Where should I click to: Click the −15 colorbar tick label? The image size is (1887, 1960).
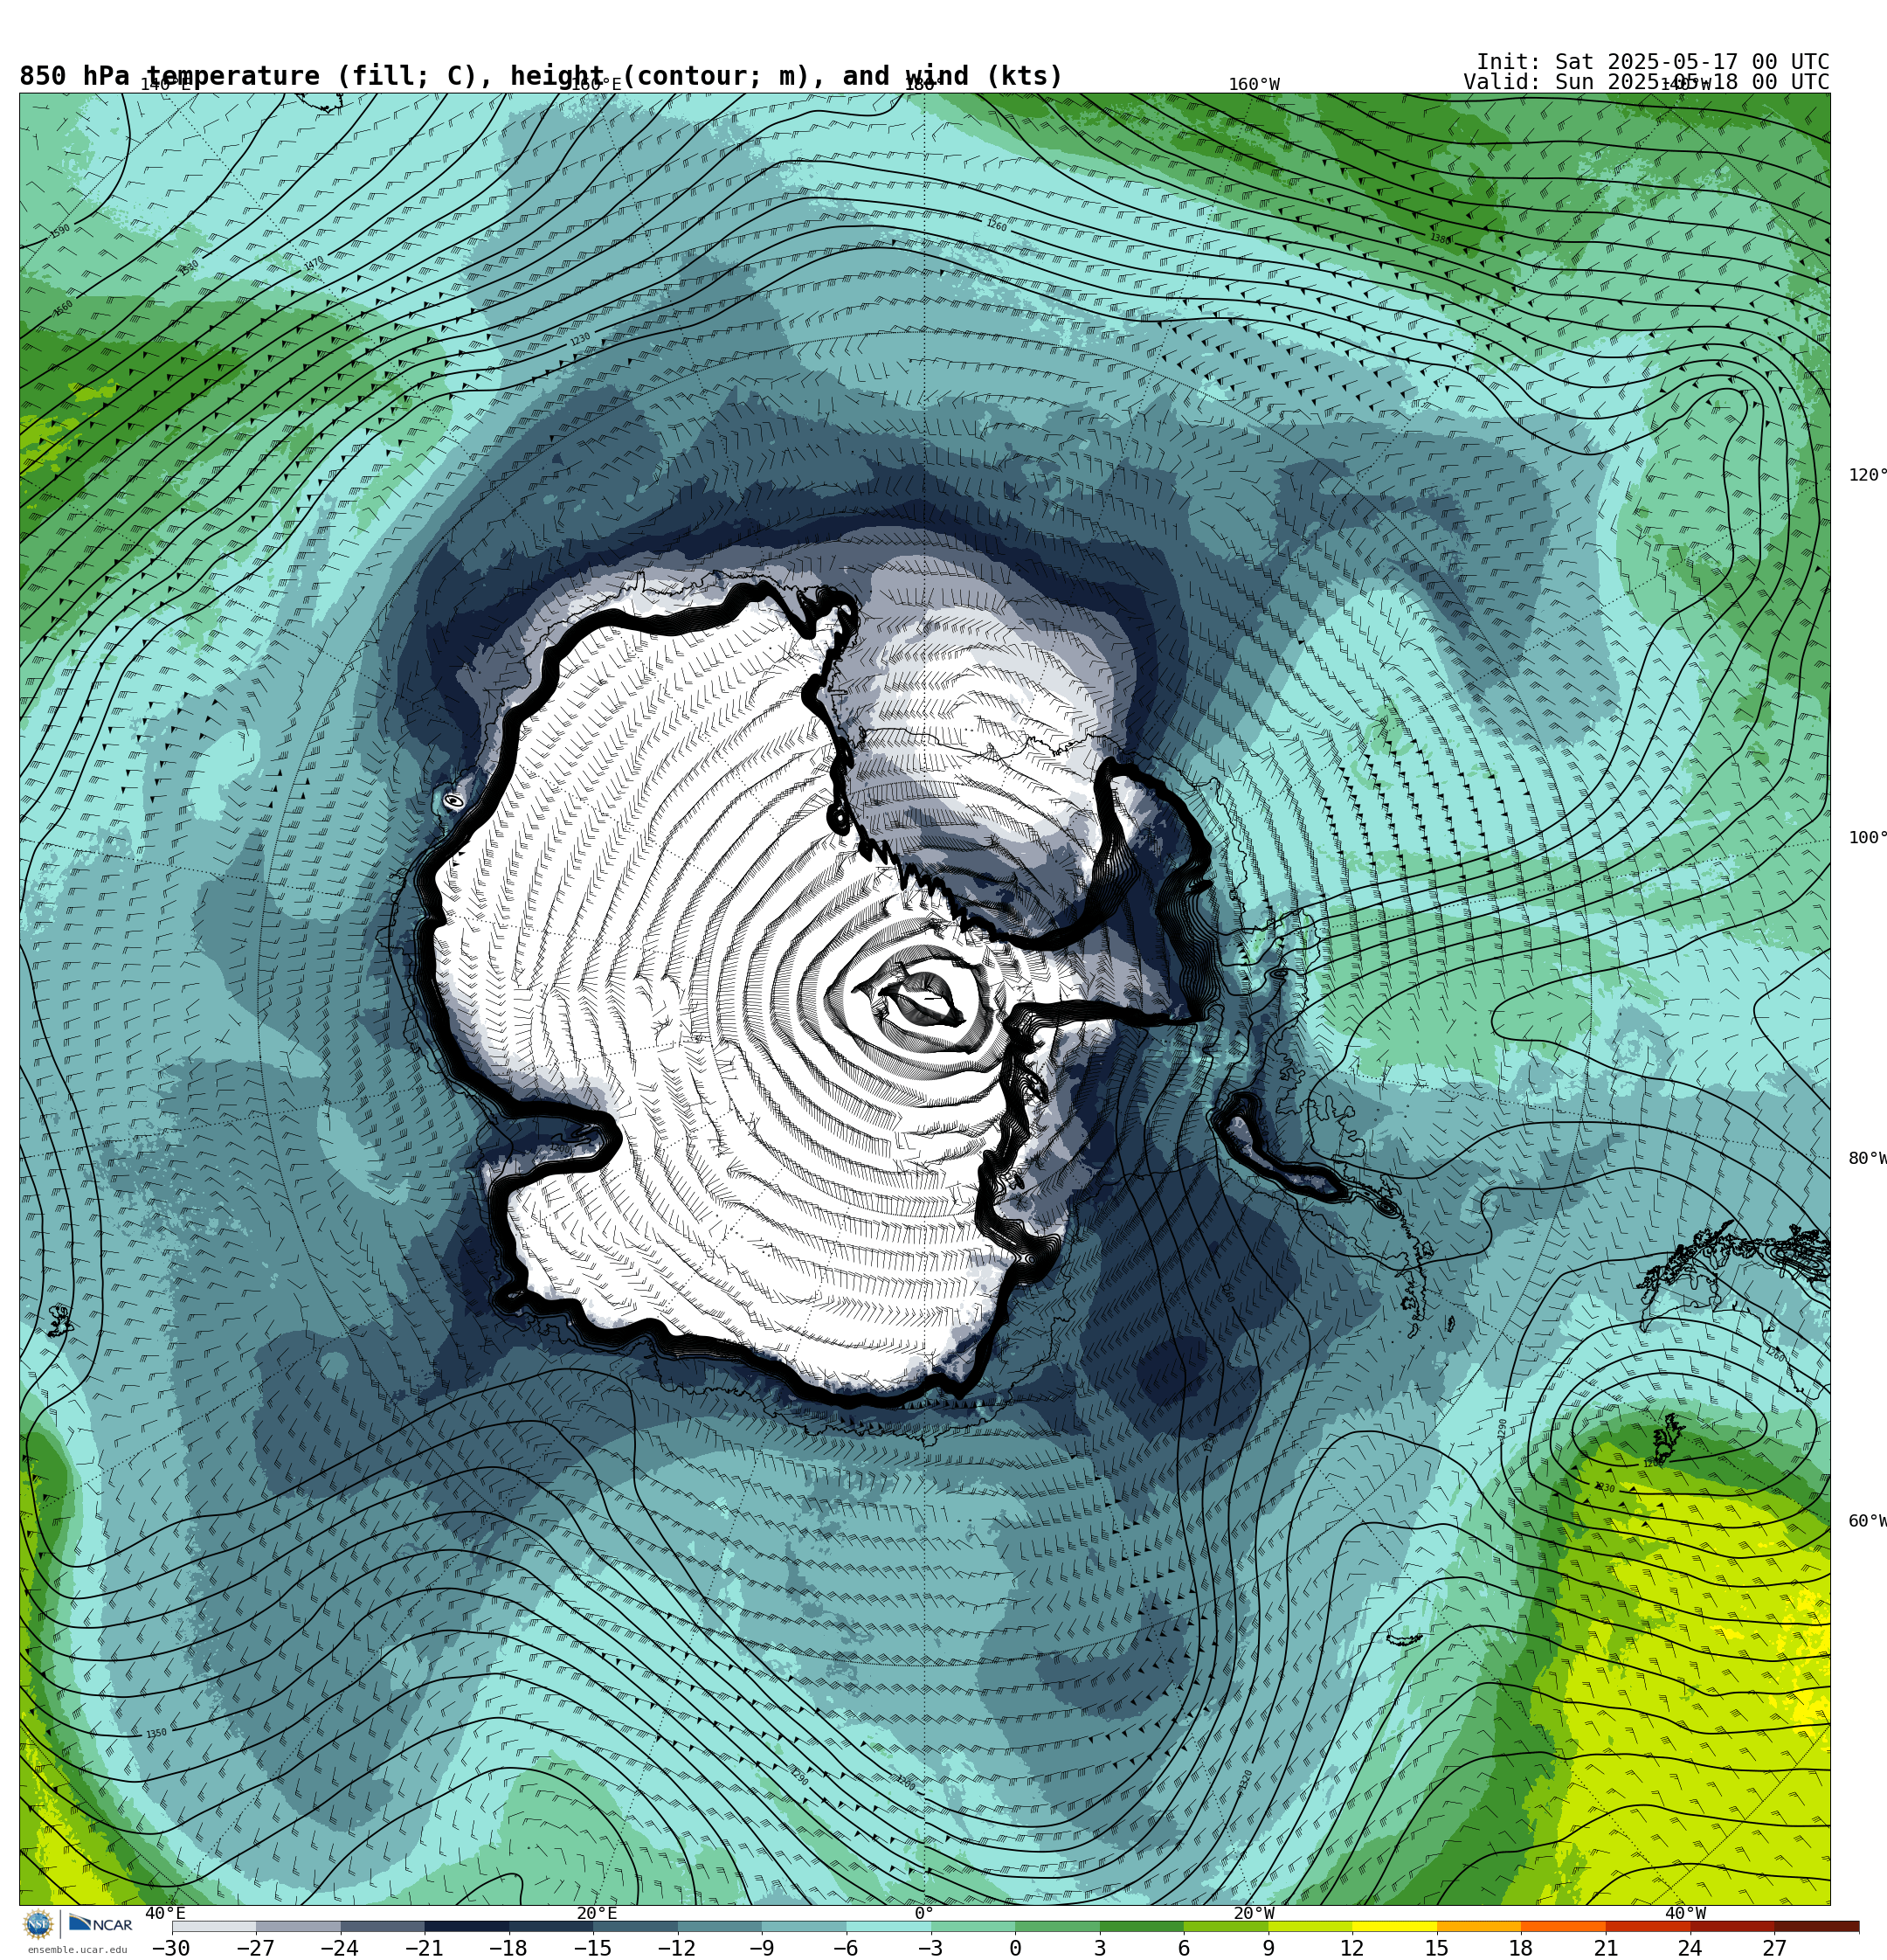click(592, 1948)
